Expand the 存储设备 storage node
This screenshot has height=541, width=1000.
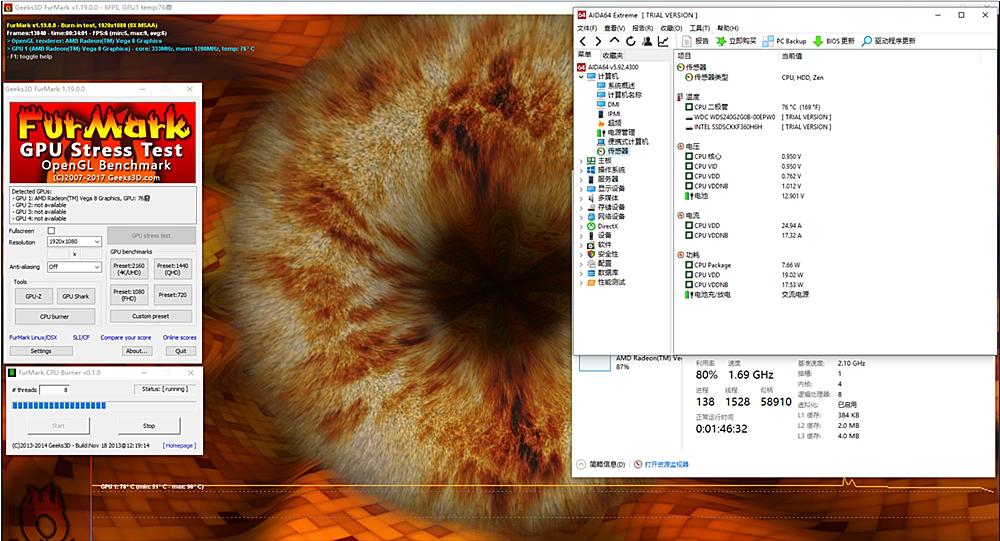[581, 207]
